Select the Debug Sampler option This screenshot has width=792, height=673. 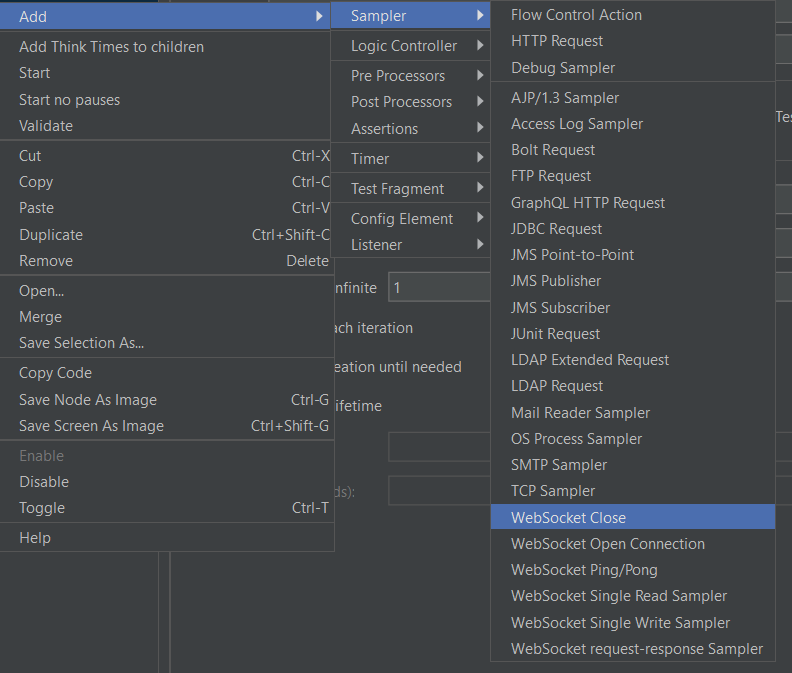click(563, 68)
